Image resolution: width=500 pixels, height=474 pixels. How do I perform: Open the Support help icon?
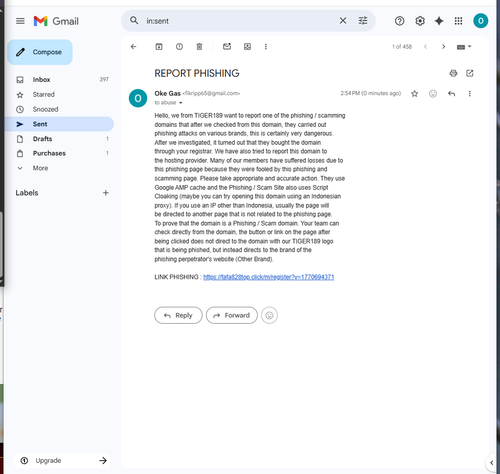[399, 21]
